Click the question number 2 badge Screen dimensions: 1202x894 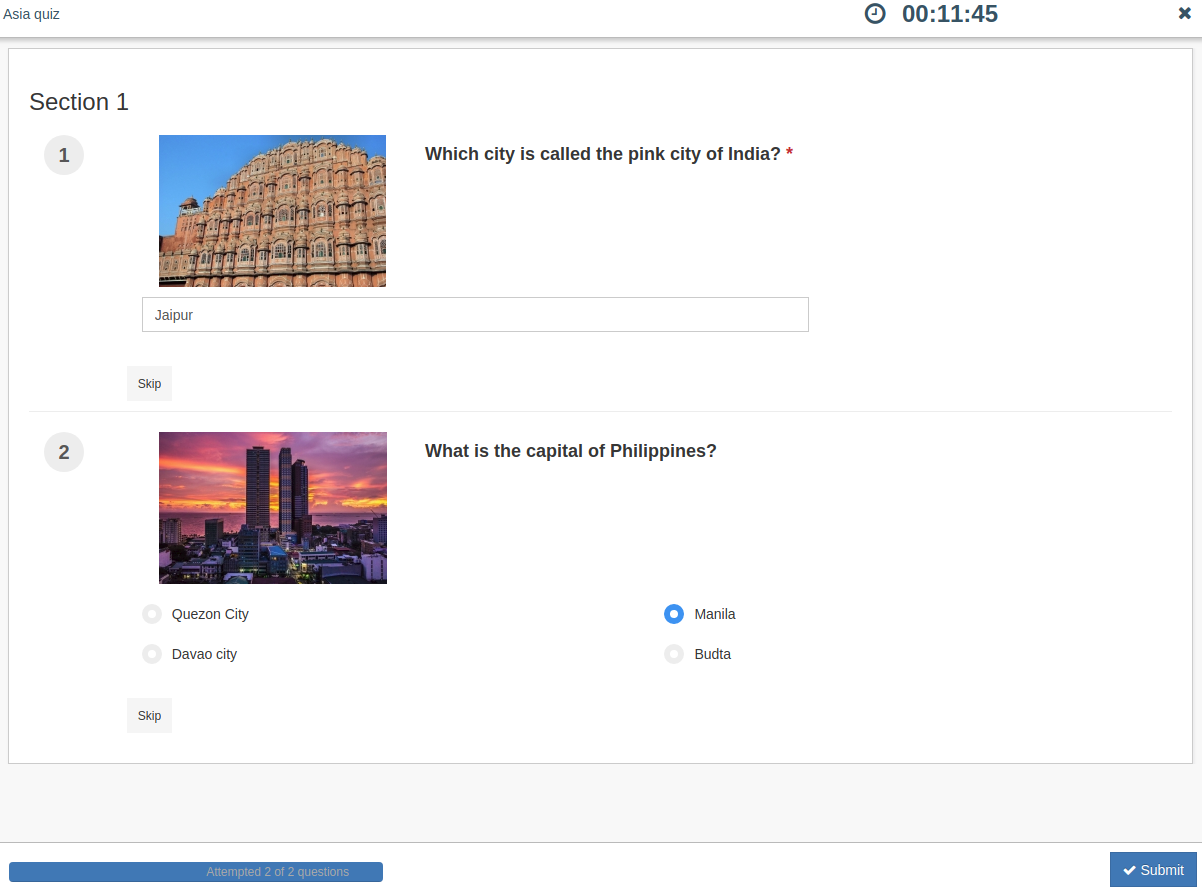tap(64, 453)
